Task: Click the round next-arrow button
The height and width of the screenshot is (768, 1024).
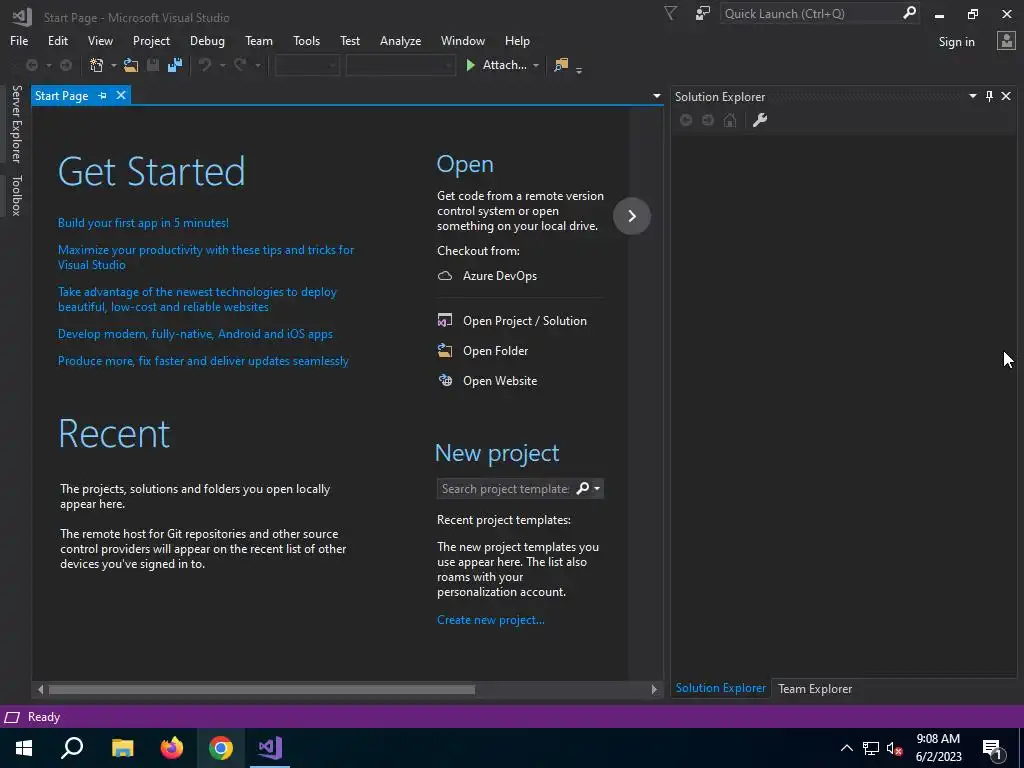Action: tap(632, 216)
